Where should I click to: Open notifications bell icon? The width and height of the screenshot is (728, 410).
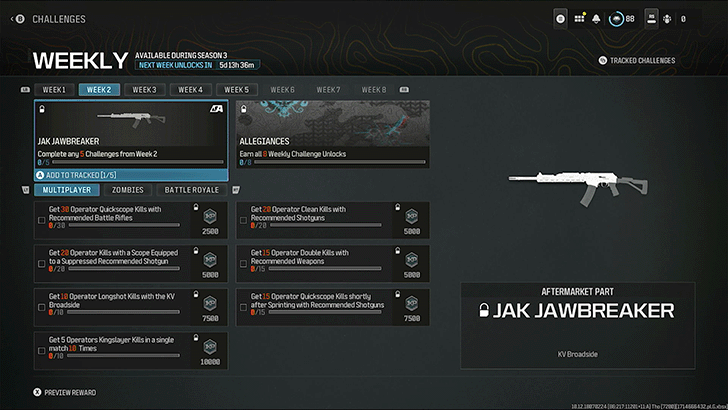[596, 19]
